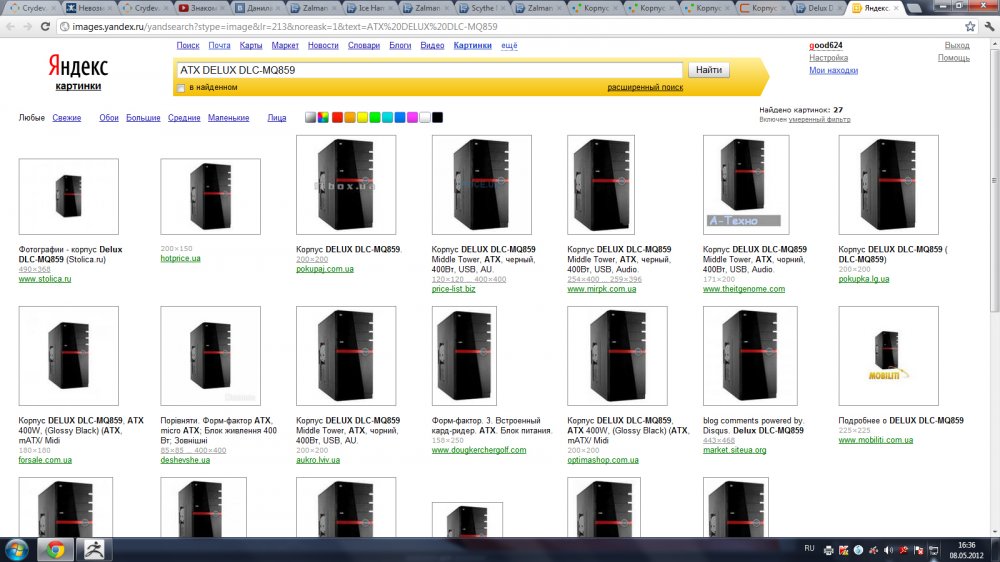Open the Chrome wrench settings menu
Image resolution: width=1000 pixels, height=562 pixels.
987,25
